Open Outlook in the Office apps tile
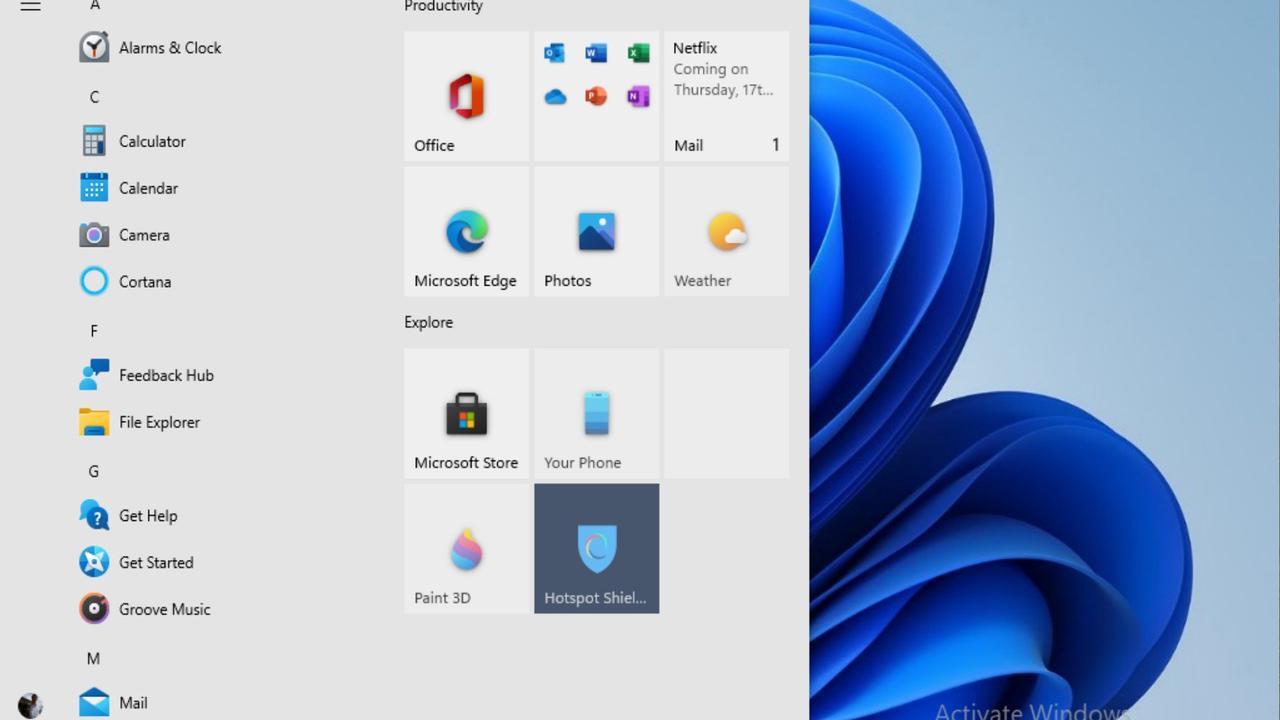Screen dimensions: 1280x720 554,53
